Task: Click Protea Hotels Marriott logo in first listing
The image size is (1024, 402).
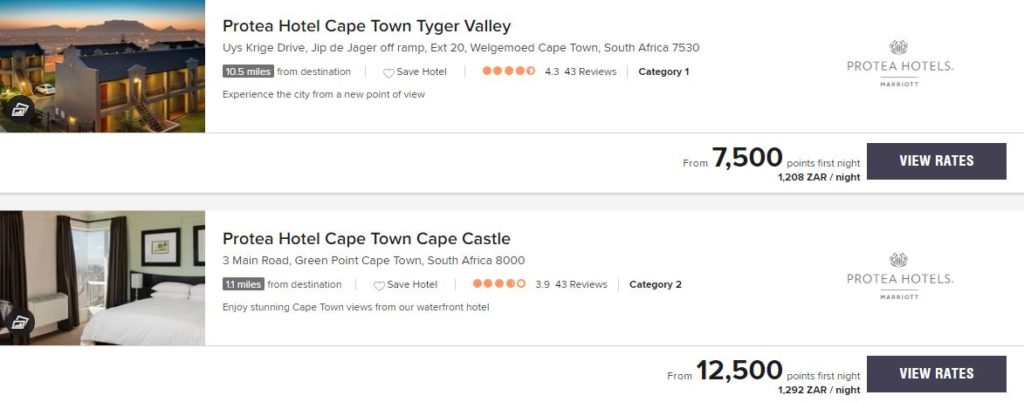Action: click(899, 65)
